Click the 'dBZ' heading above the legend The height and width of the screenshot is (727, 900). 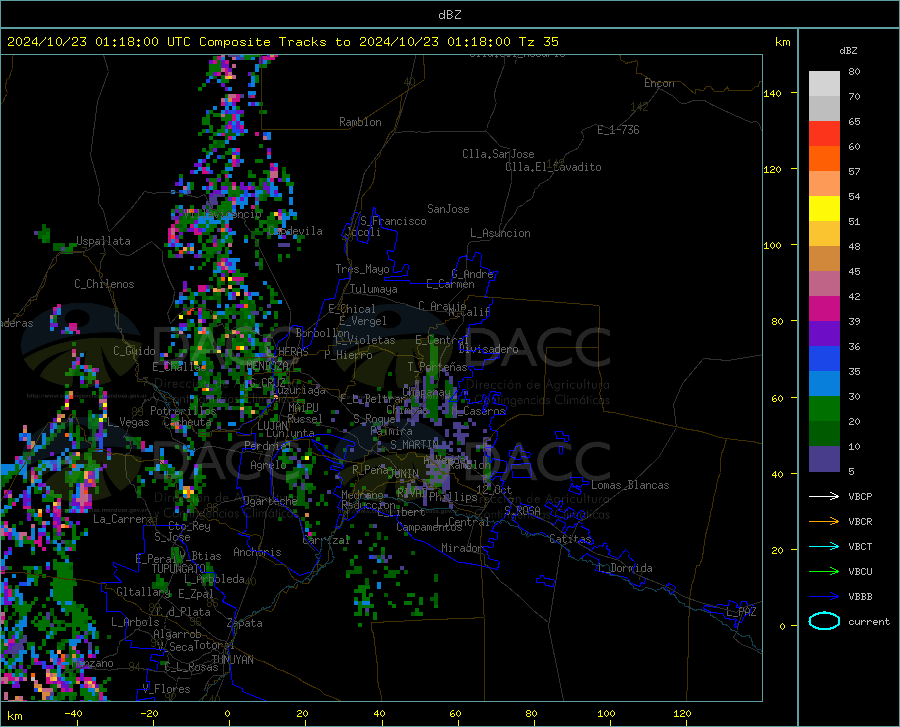848,50
